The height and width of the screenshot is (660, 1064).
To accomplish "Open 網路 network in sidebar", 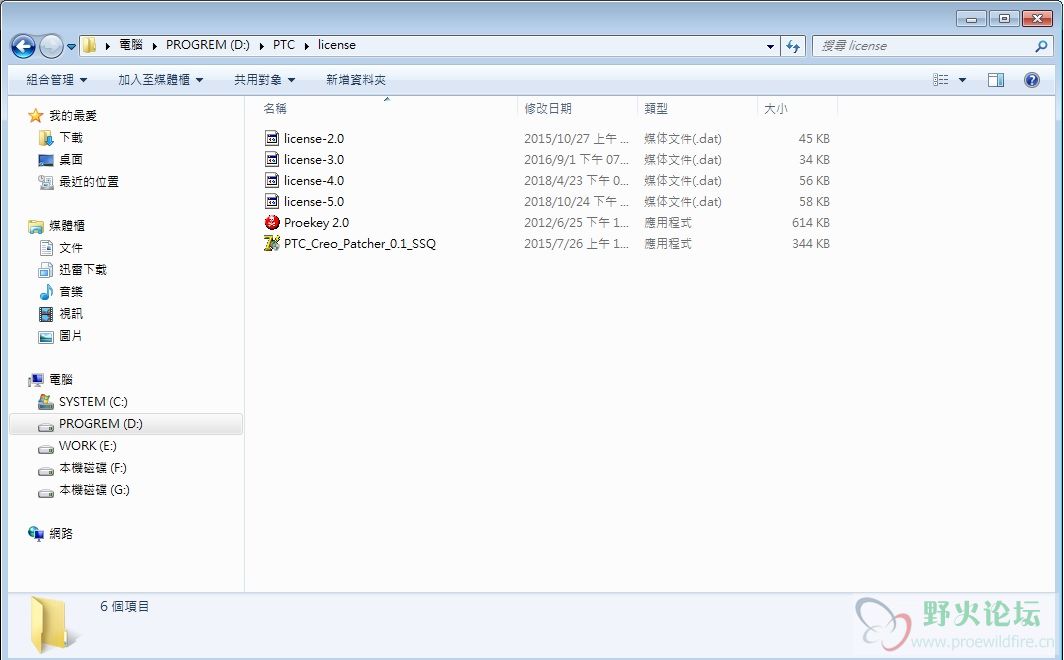I will pos(60,534).
